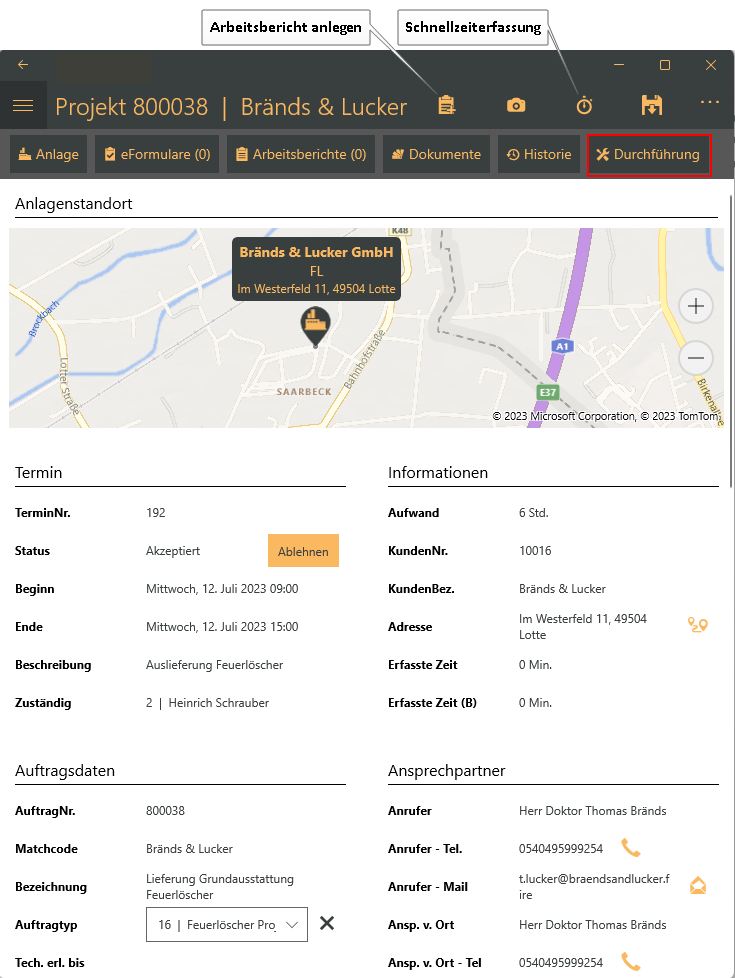Expand the Auftragtyp dropdown
Viewport: 735px width, 978px height.
click(227, 924)
